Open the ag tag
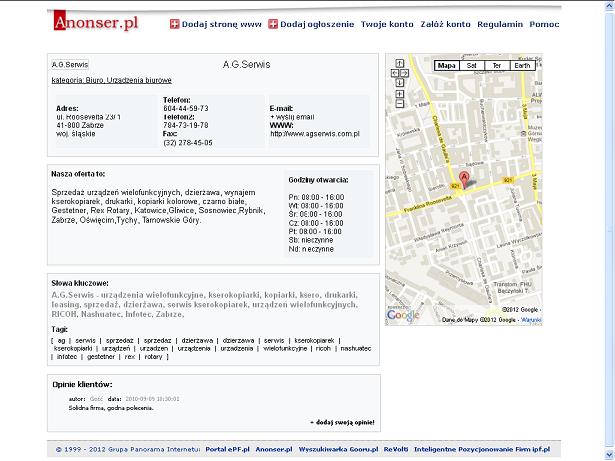This screenshot has height=461, width=615. coord(62,341)
